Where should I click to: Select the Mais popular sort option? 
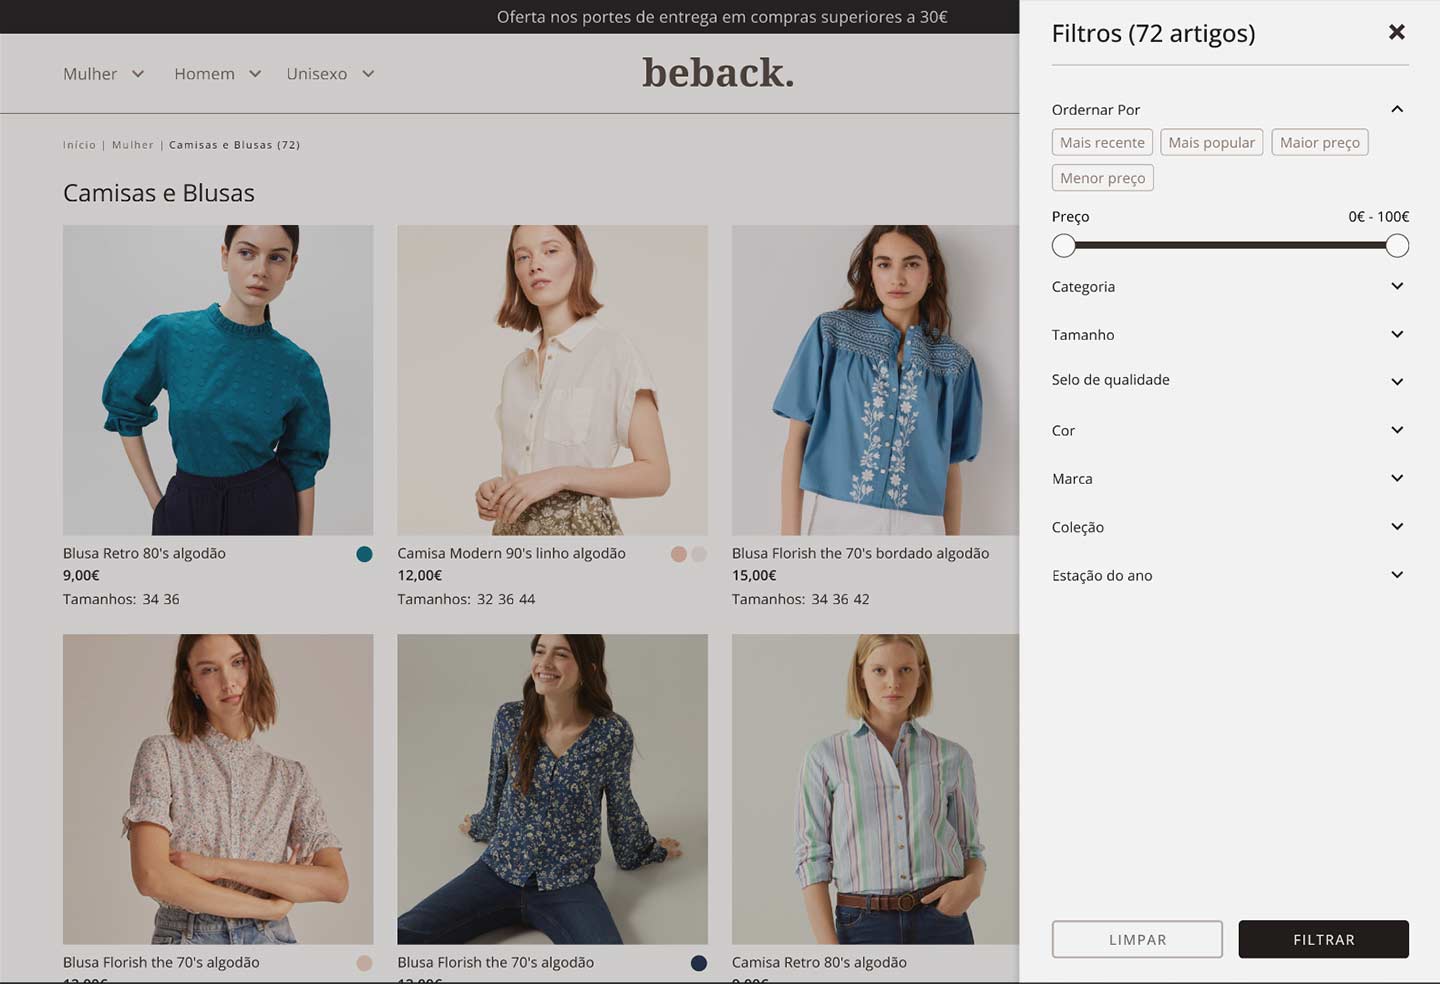(1211, 142)
